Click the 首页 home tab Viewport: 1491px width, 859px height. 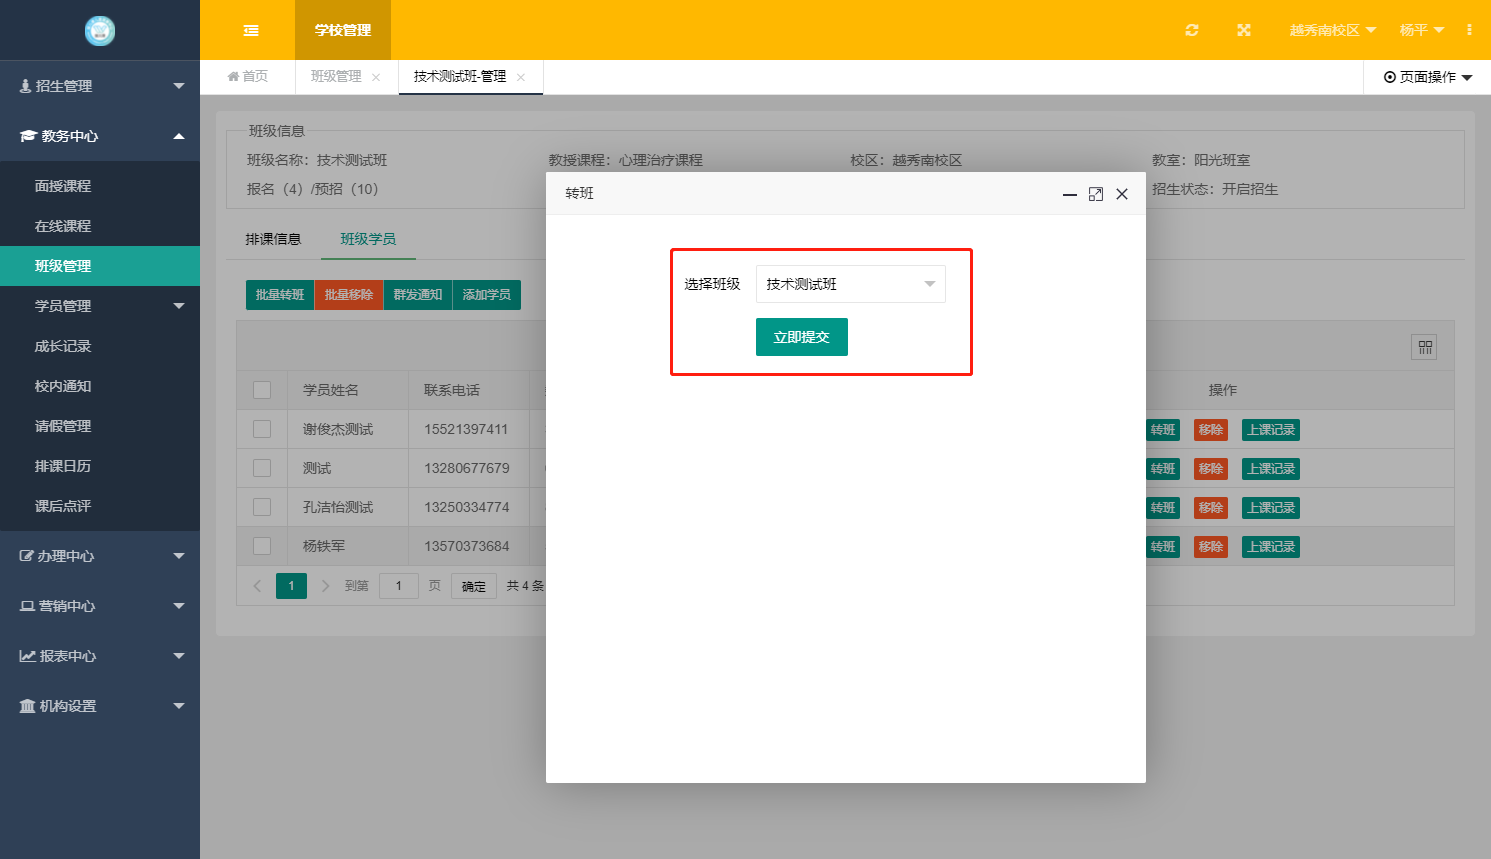(x=248, y=76)
